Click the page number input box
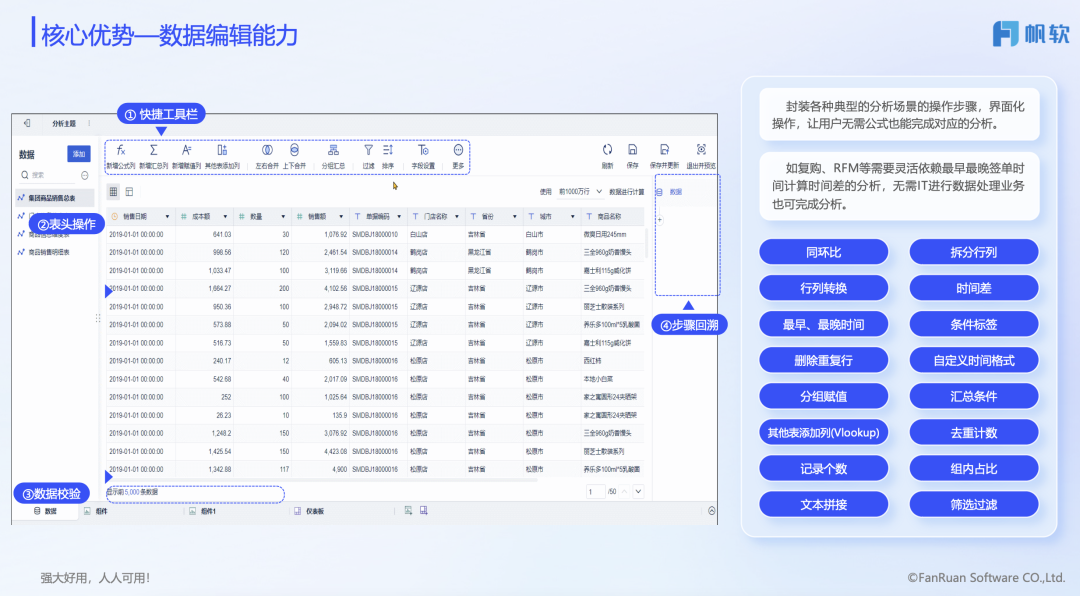Viewport: 1080px width, 596px height. coord(595,491)
